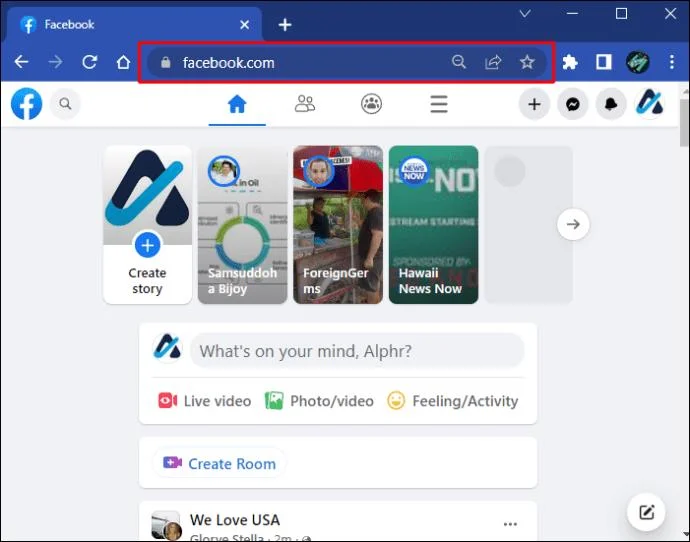The image size is (690, 542).
Task: Open the Hawaii News Now story
Action: point(433,225)
